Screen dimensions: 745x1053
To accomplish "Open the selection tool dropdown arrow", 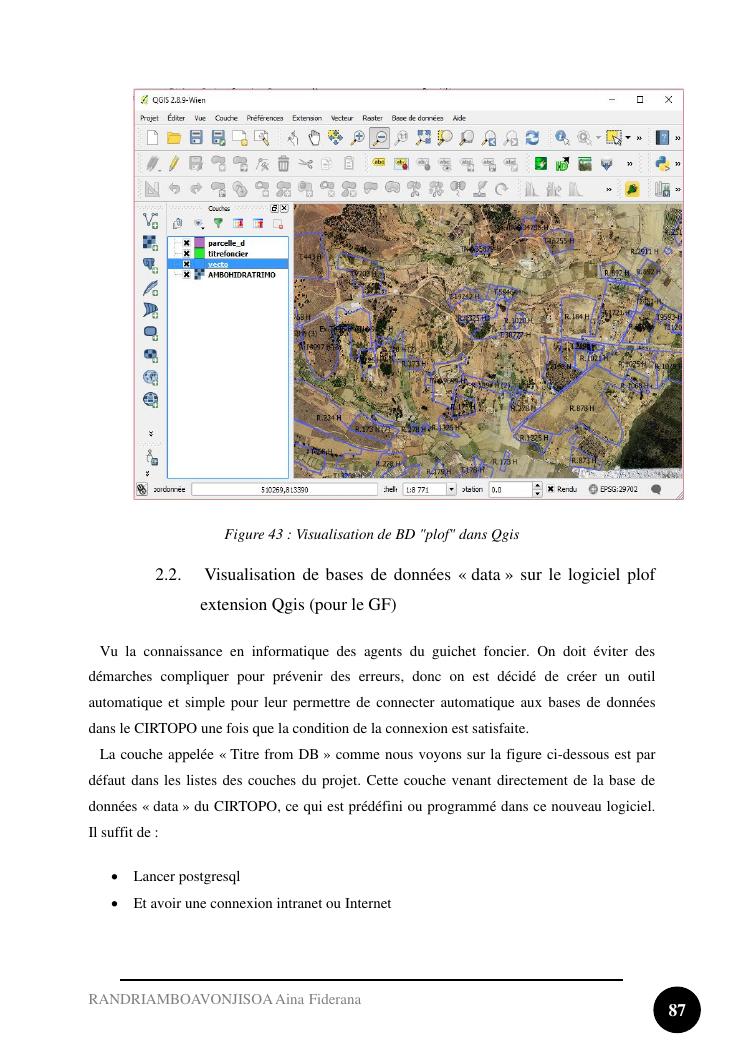I will [627, 138].
